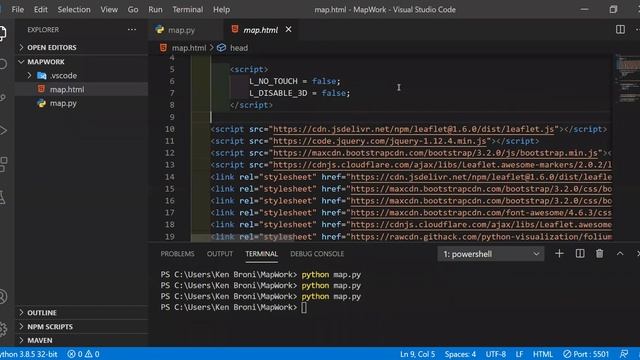The image size is (640, 360).
Task: Open the Selection menu
Action: coord(74,9)
